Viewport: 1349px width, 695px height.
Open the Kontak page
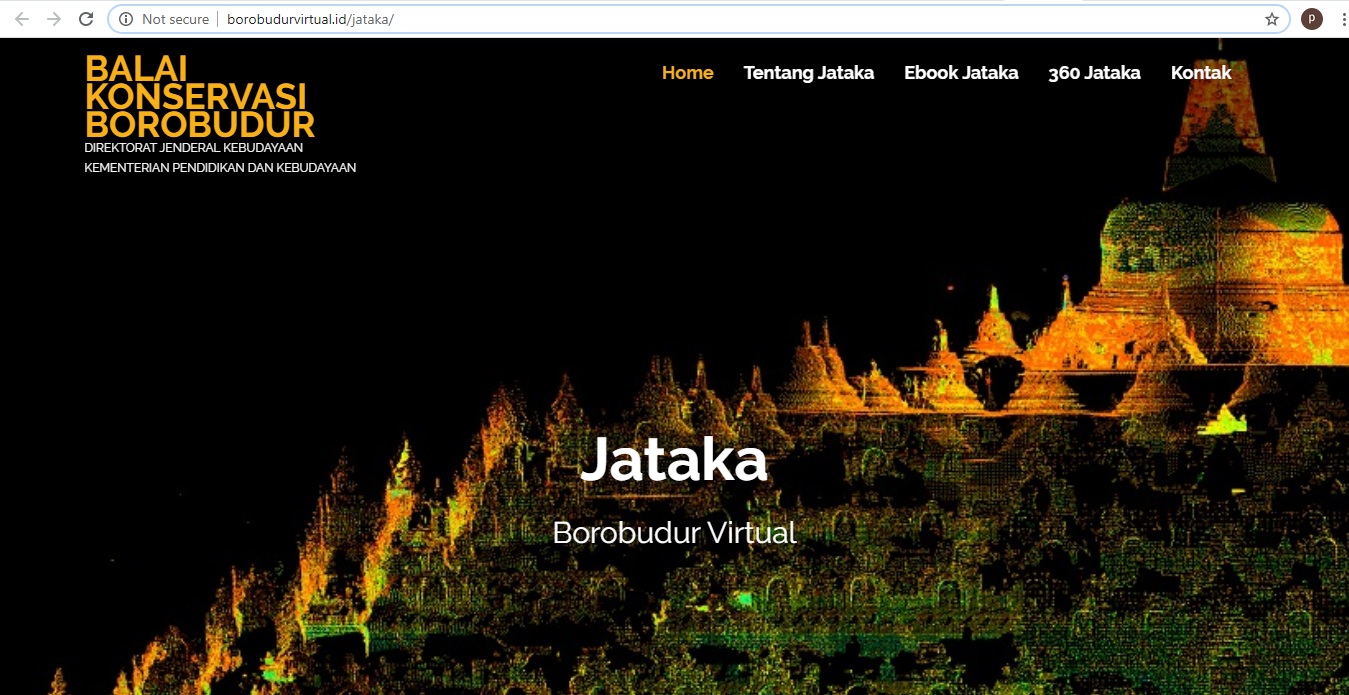(x=1201, y=73)
